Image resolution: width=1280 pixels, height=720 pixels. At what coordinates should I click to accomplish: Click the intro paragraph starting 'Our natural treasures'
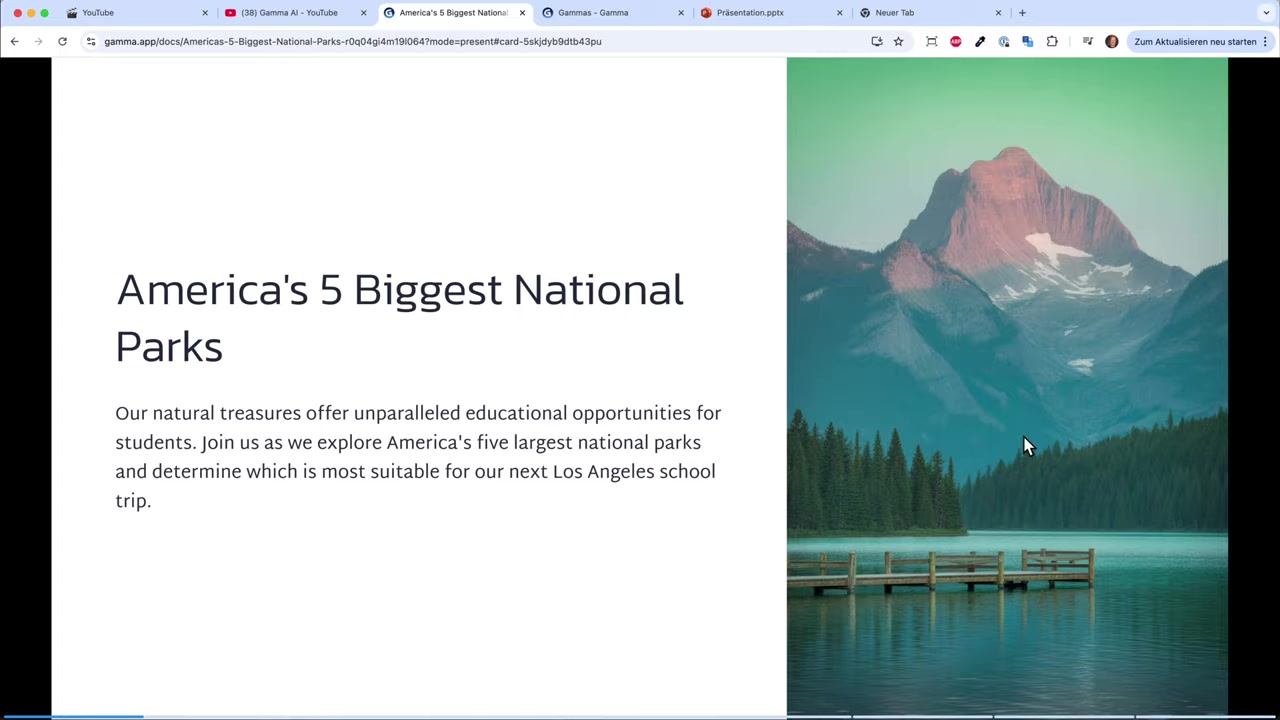click(418, 457)
